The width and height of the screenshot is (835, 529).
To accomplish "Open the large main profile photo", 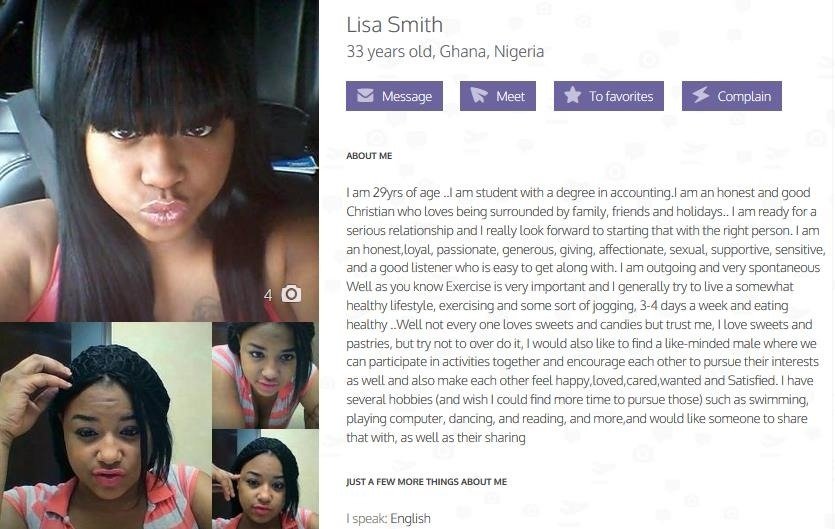I will [159, 160].
